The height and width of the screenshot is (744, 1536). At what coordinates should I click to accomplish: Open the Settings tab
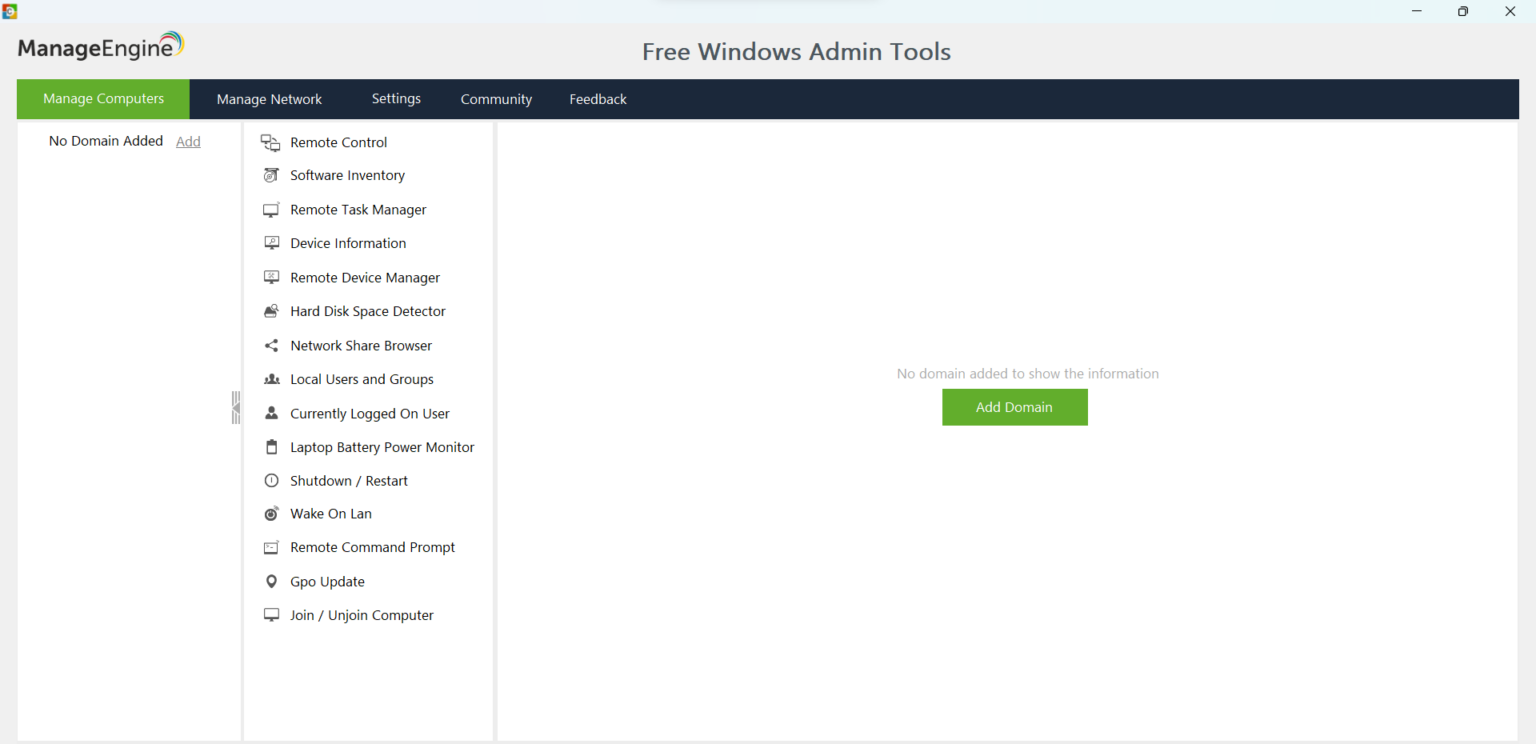[396, 99]
